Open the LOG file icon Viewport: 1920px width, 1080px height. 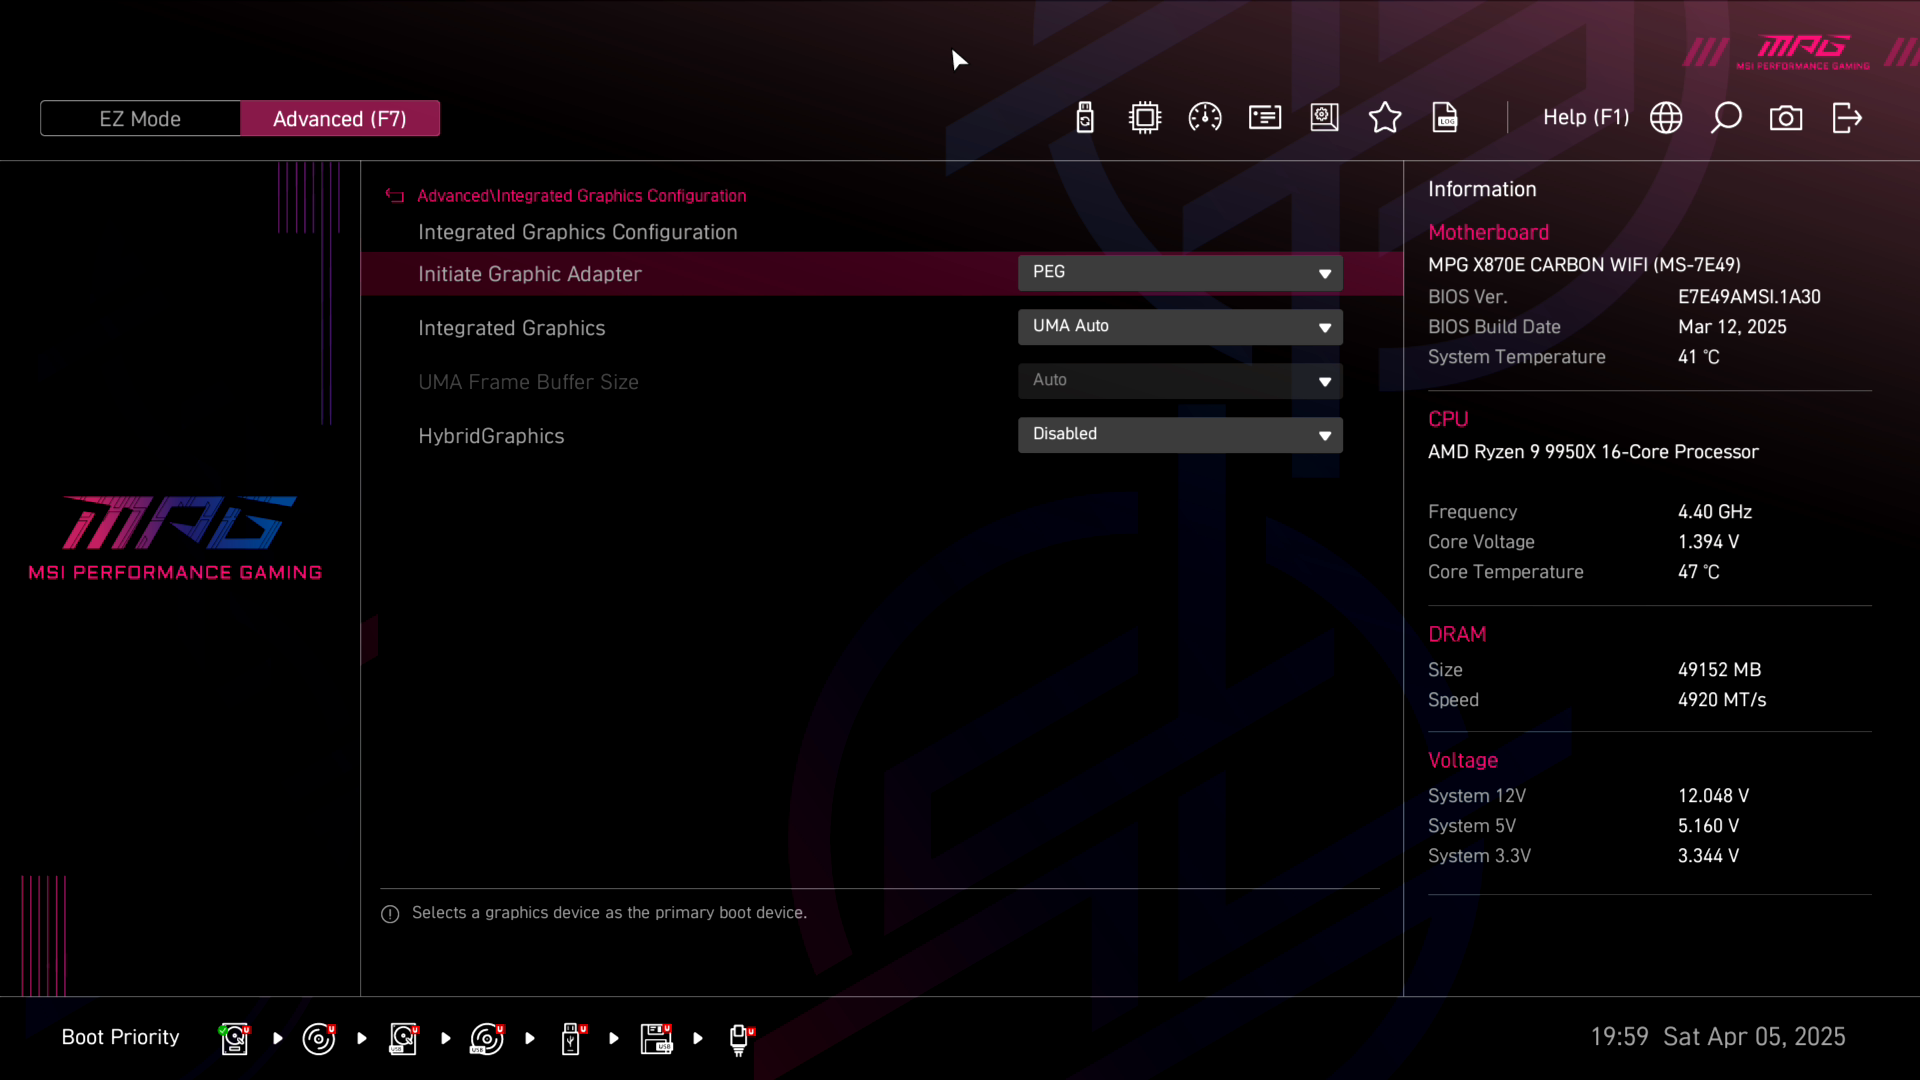coord(1445,118)
